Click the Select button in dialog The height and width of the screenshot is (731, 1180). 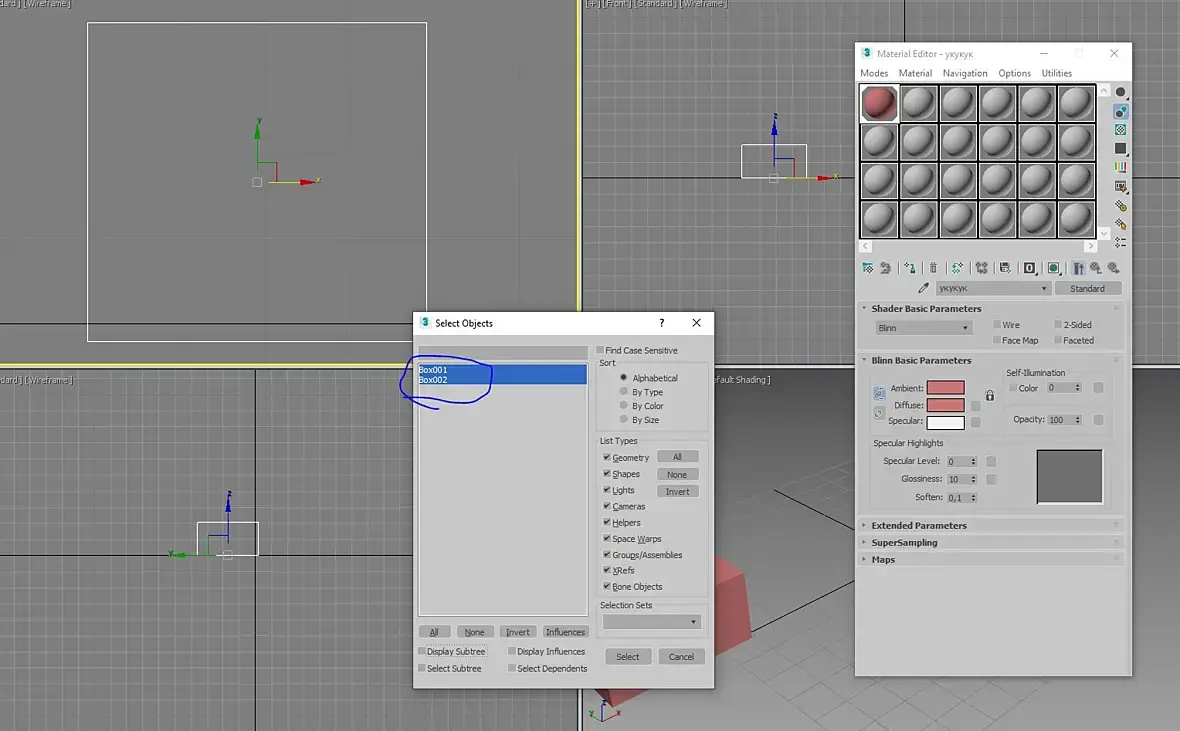(628, 656)
